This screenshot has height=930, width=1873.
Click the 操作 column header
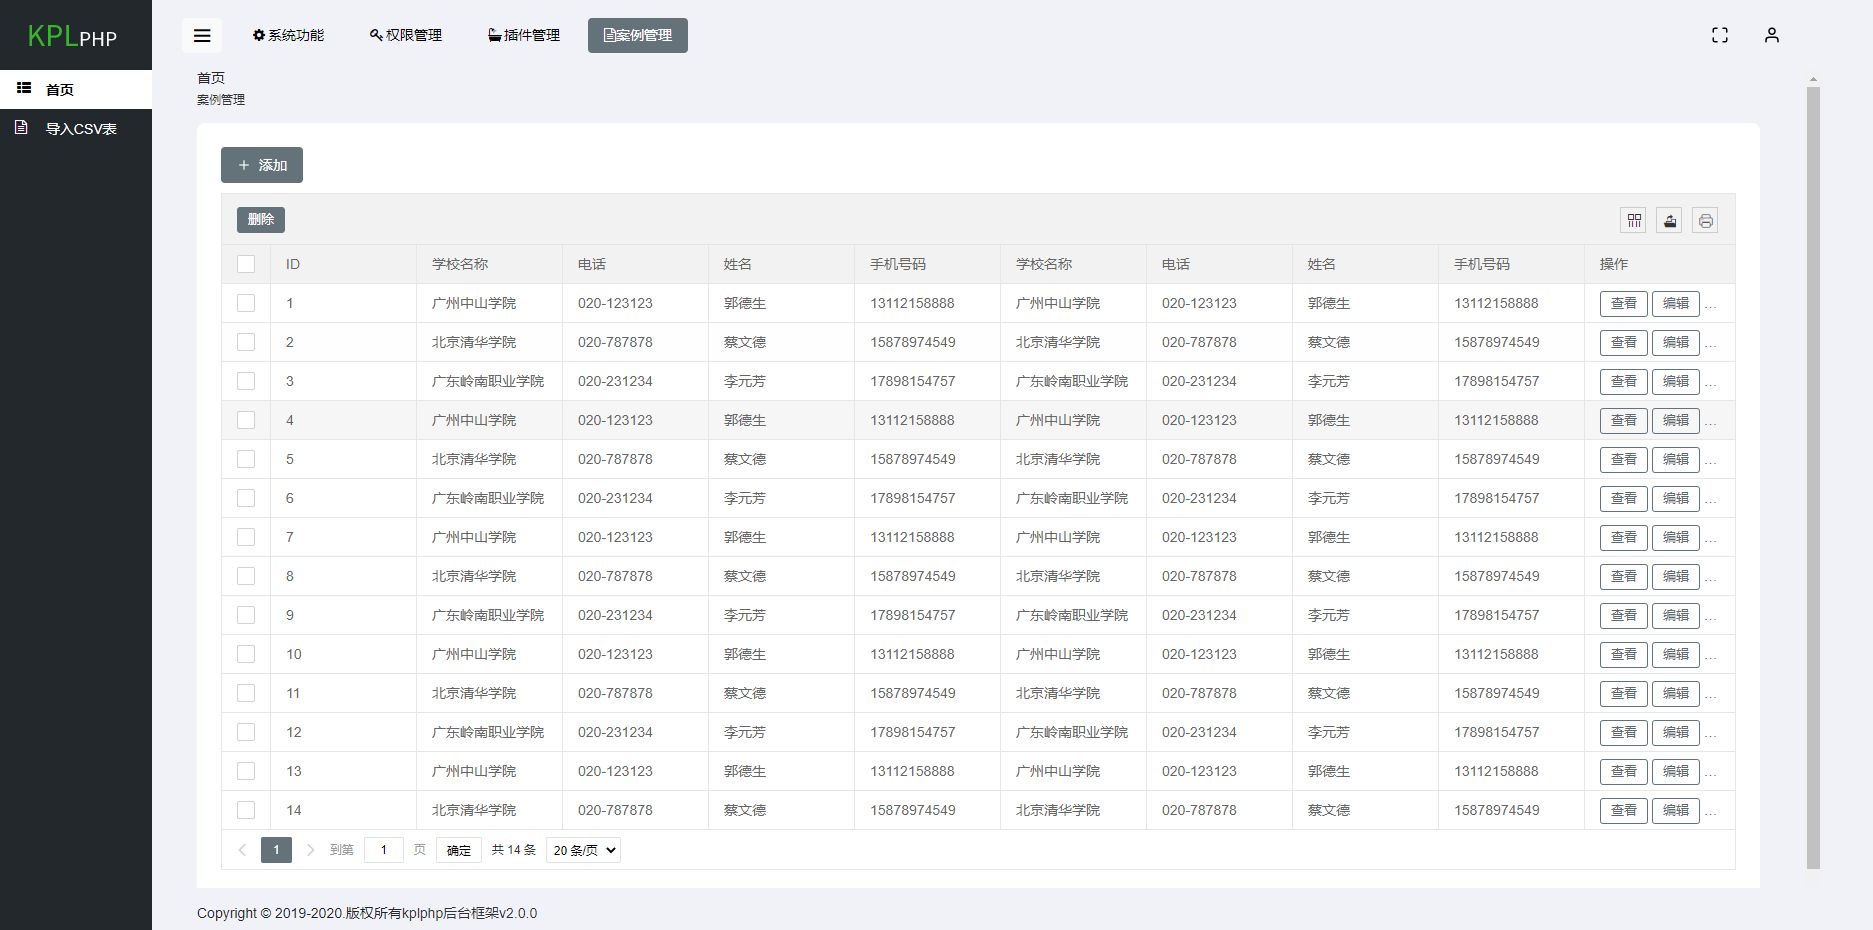tap(1659, 264)
